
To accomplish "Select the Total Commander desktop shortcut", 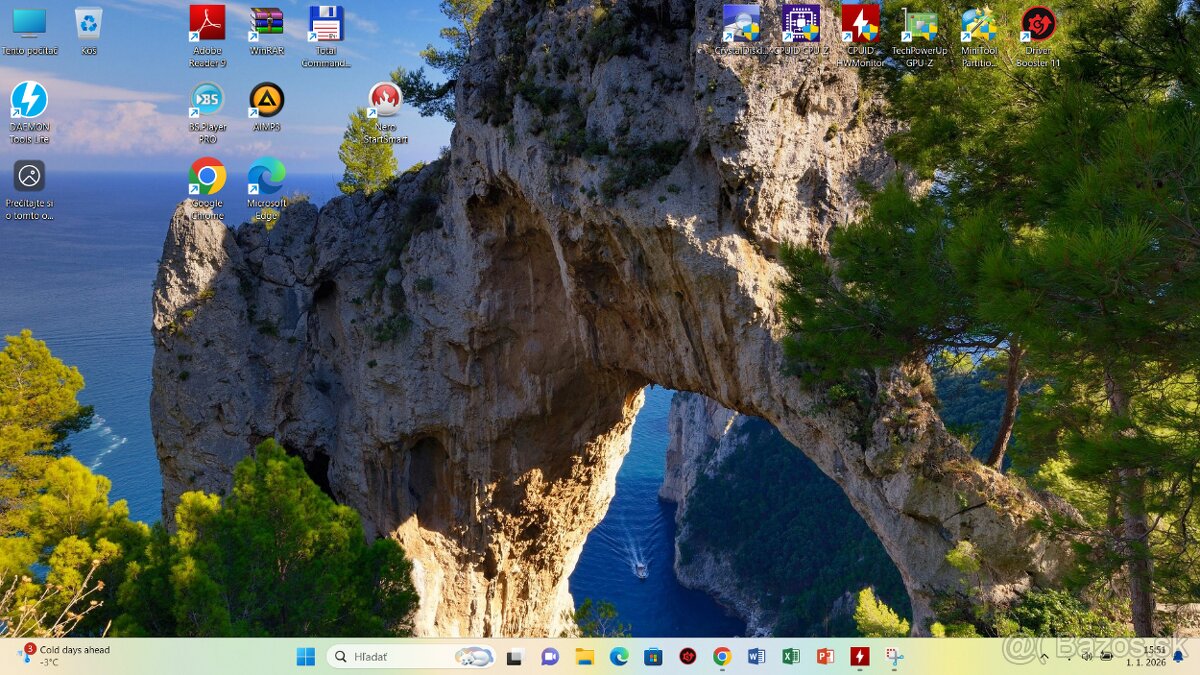I will [x=326, y=24].
